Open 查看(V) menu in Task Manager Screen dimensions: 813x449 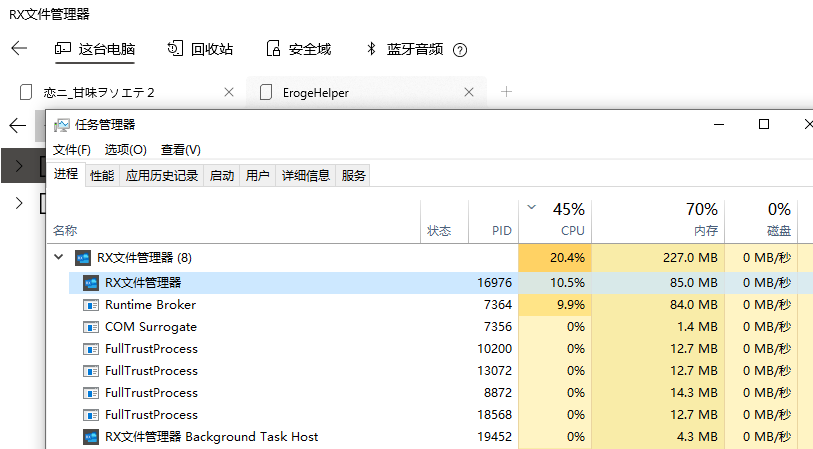click(180, 150)
